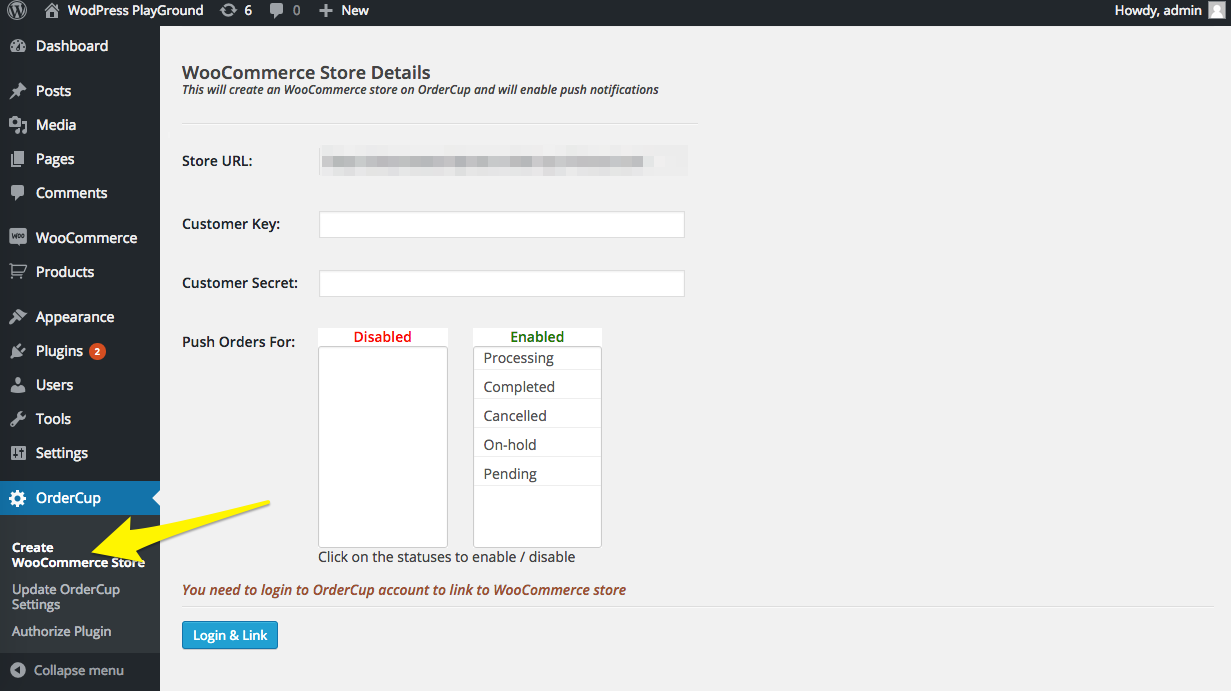1231x691 pixels.
Task: Disable the Completed order status
Action: coord(537,387)
